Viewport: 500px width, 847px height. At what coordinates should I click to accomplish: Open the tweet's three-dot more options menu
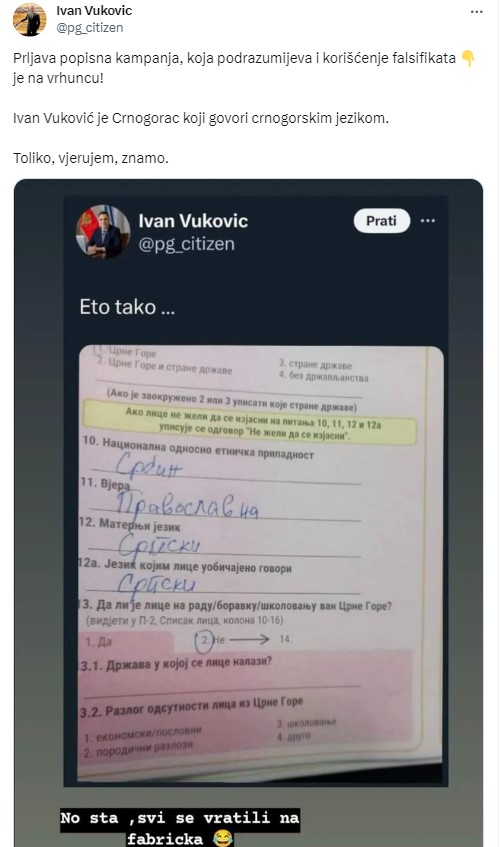point(476,11)
